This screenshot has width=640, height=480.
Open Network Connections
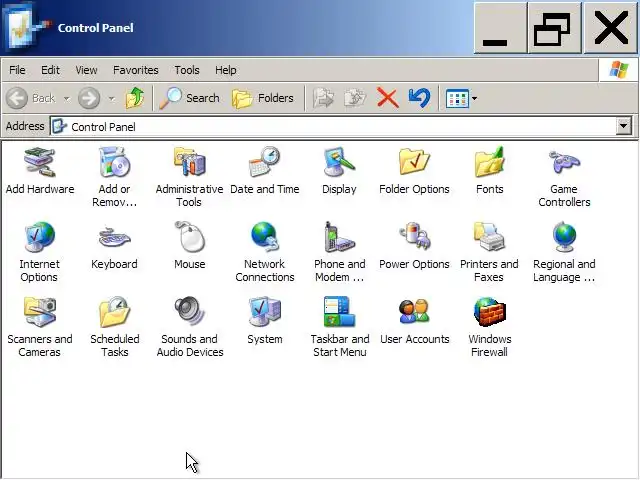[x=264, y=252]
